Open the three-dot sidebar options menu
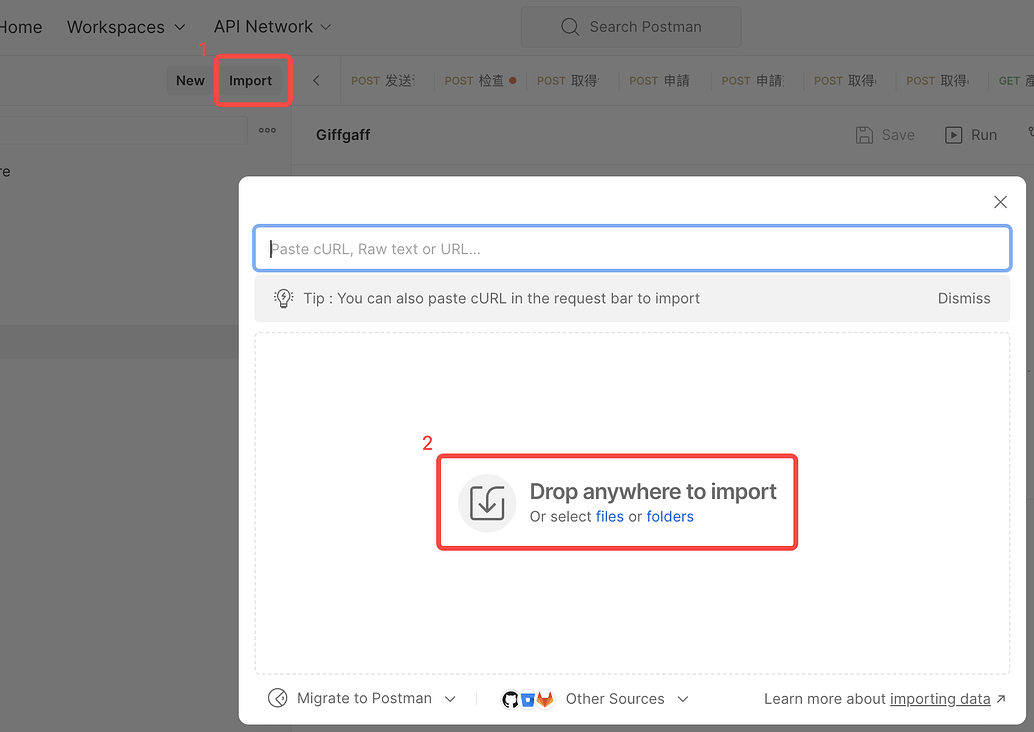This screenshot has width=1034, height=732. tap(267, 130)
